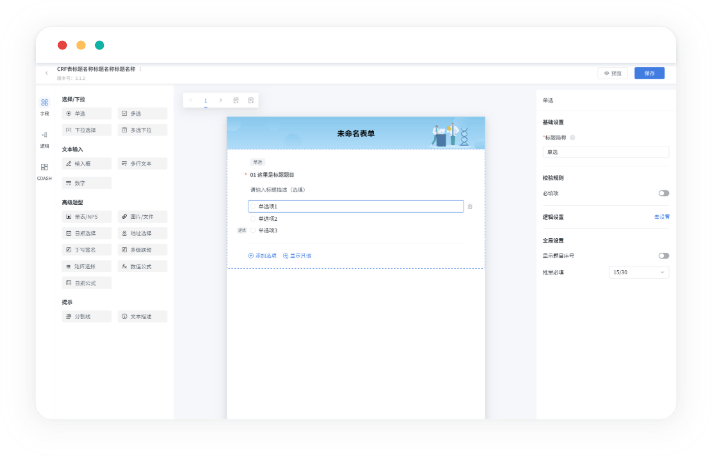Toggle the 显示题目序号 switch

pos(663,256)
